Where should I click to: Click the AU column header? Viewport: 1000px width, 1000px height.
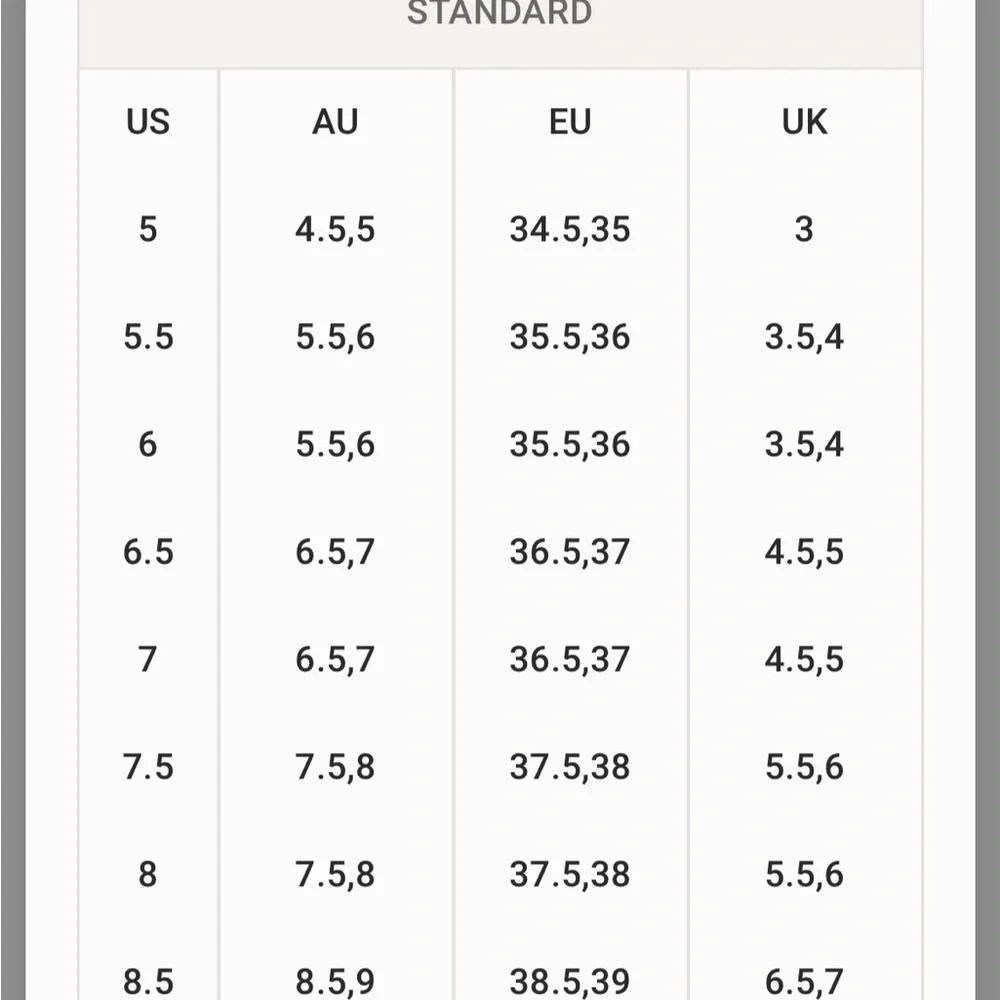point(335,121)
